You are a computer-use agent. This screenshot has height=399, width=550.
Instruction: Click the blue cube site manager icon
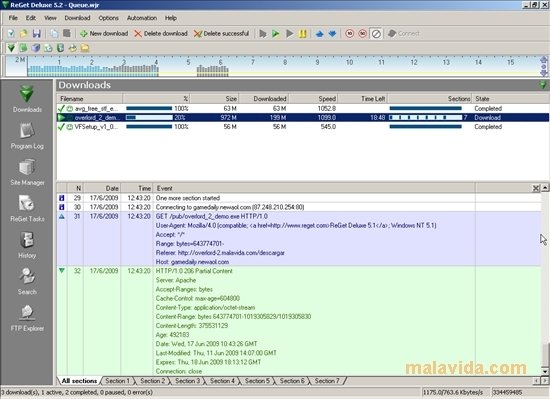(36, 48)
